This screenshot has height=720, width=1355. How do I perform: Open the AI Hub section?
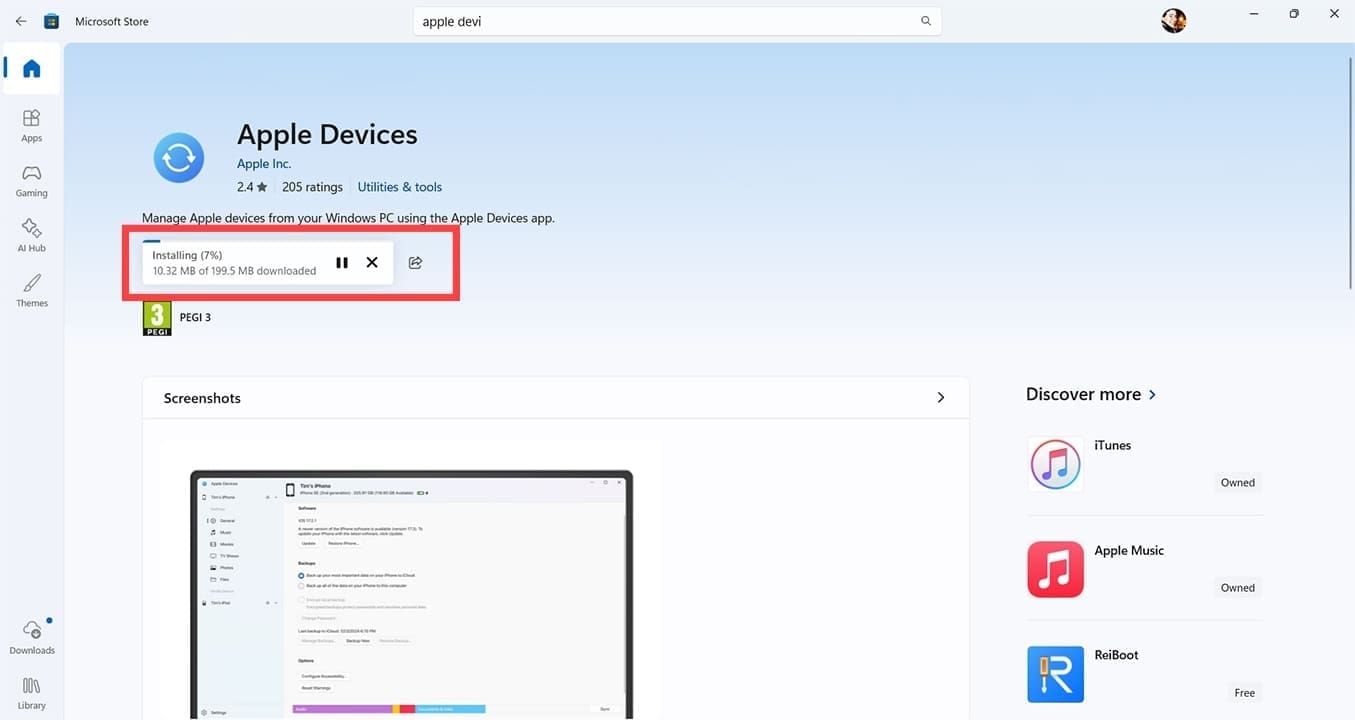[x=32, y=236]
